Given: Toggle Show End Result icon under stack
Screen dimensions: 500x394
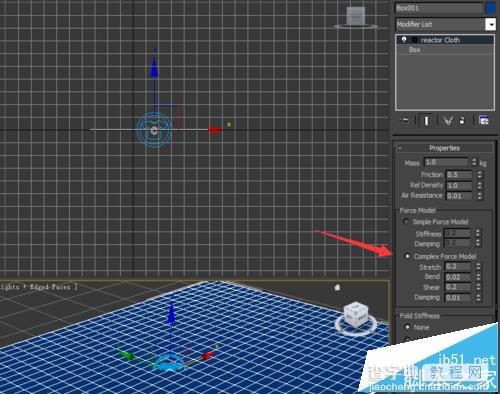Looking at the screenshot, I should click(426, 120).
